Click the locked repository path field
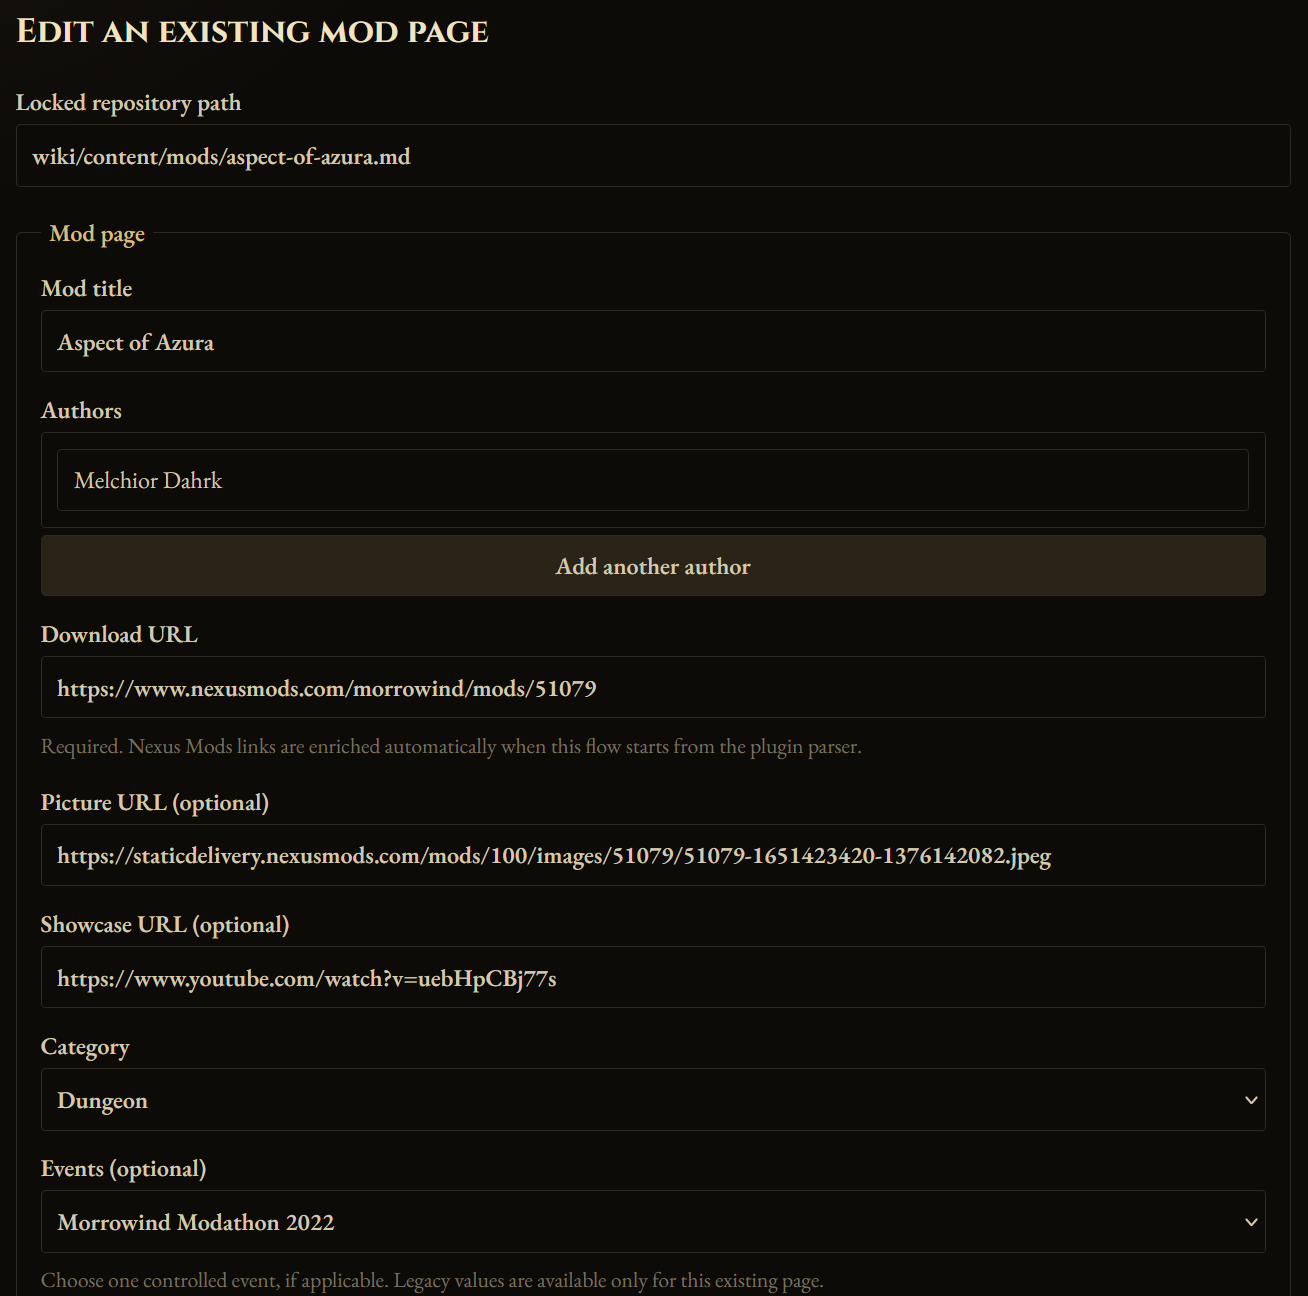This screenshot has width=1308, height=1296. click(653, 155)
